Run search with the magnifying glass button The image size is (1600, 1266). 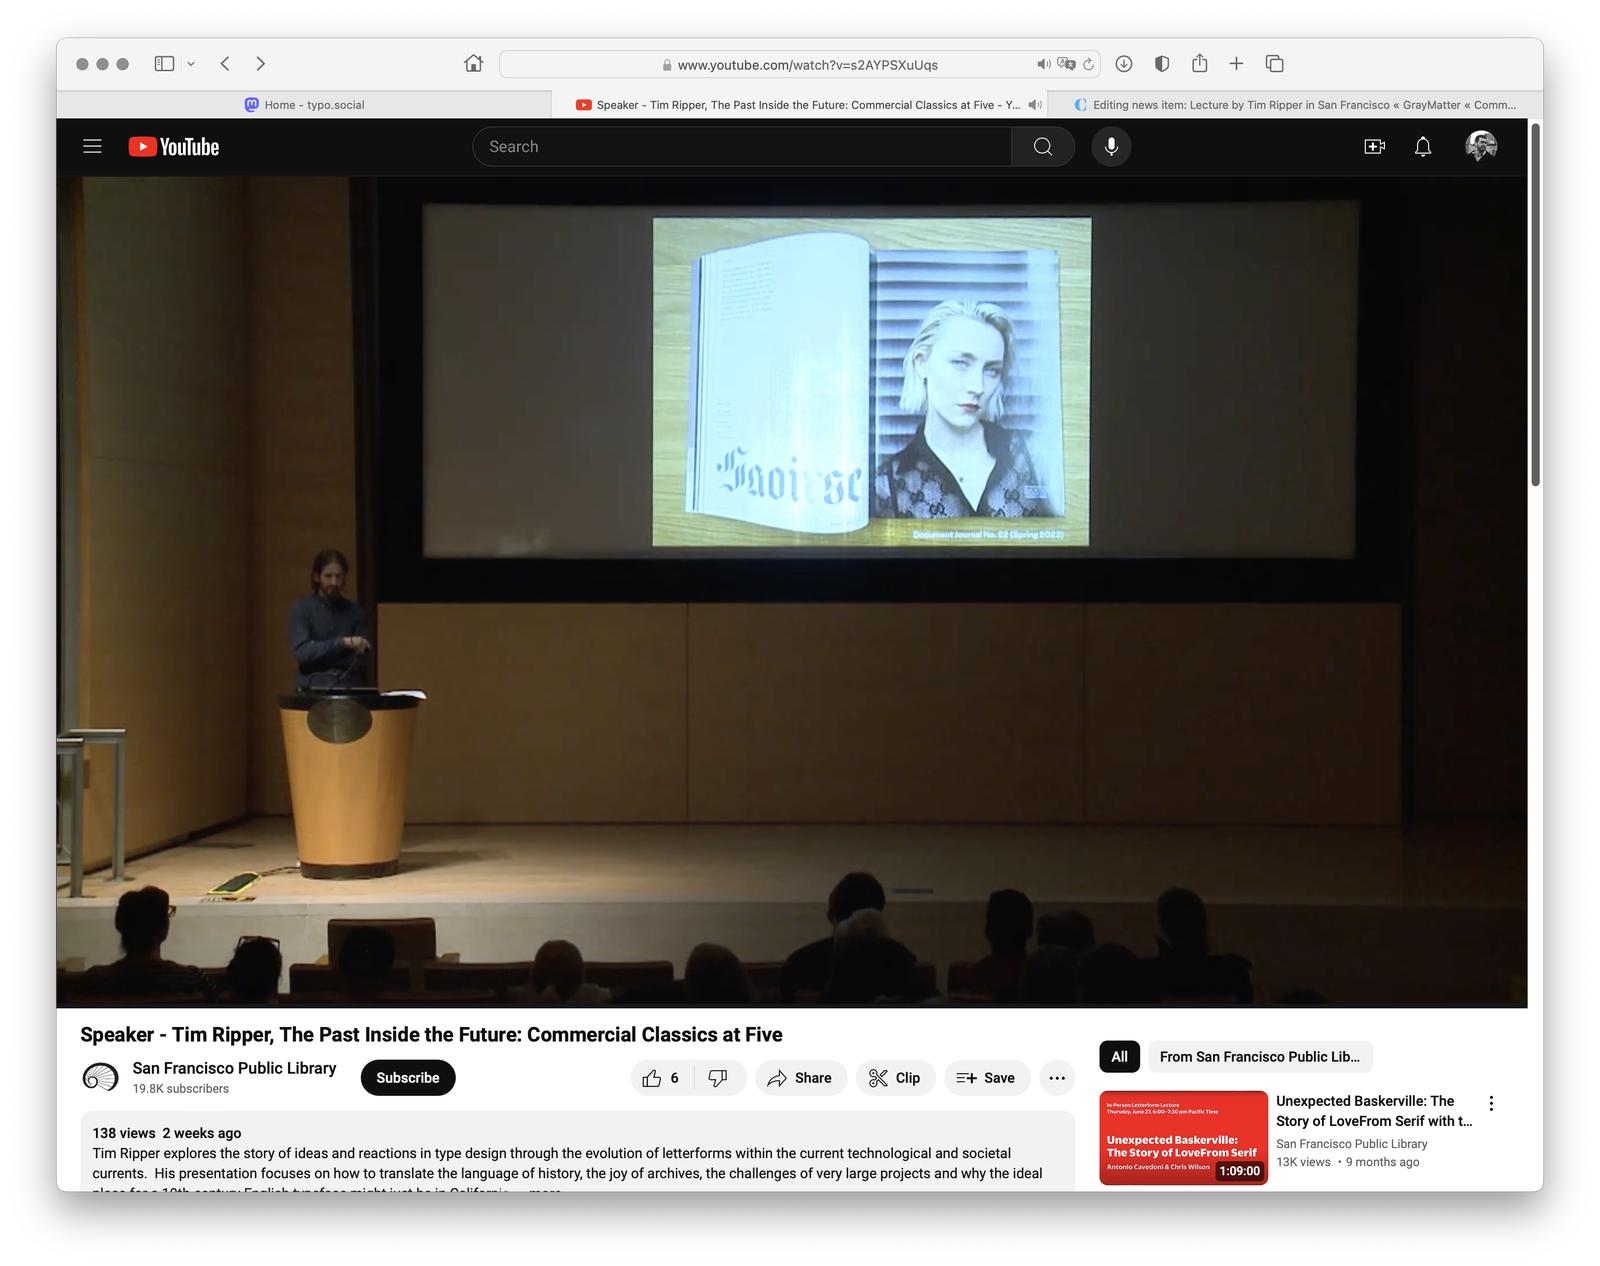[x=1043, y=147]
